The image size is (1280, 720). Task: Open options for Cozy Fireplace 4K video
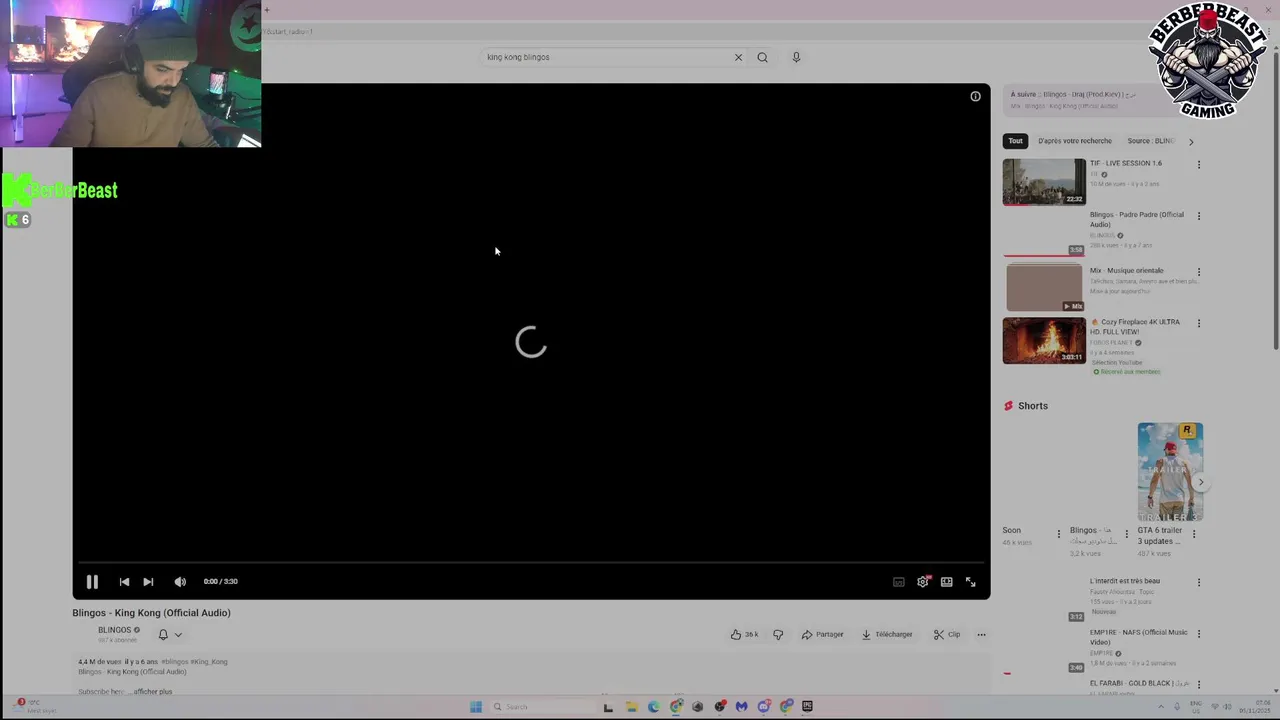[1198, 323]
